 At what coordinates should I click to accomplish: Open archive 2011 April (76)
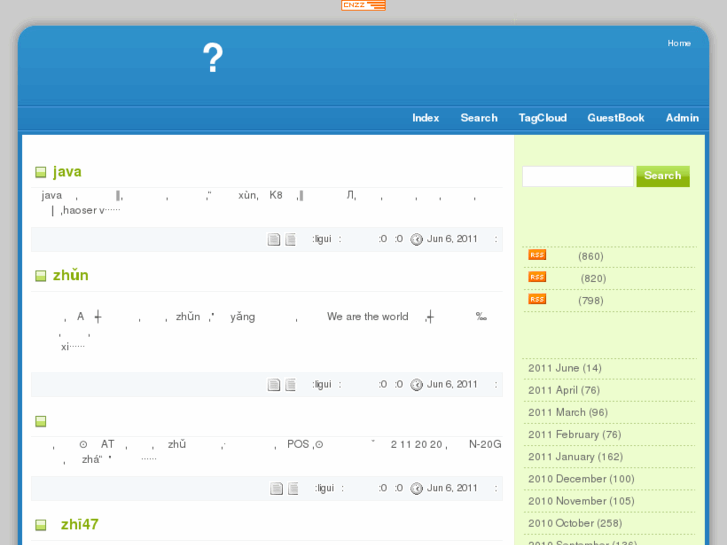(564, 391)
